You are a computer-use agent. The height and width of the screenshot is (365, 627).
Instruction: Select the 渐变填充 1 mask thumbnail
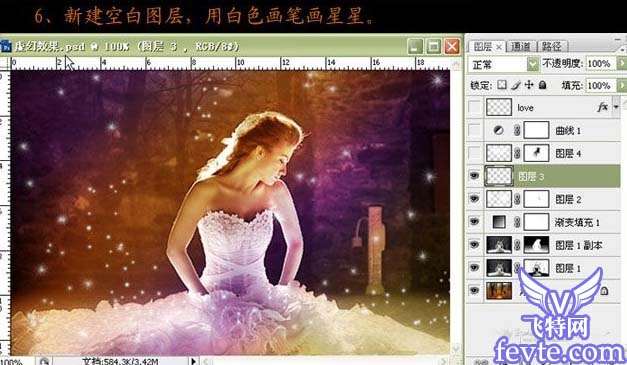click(536, 221)
